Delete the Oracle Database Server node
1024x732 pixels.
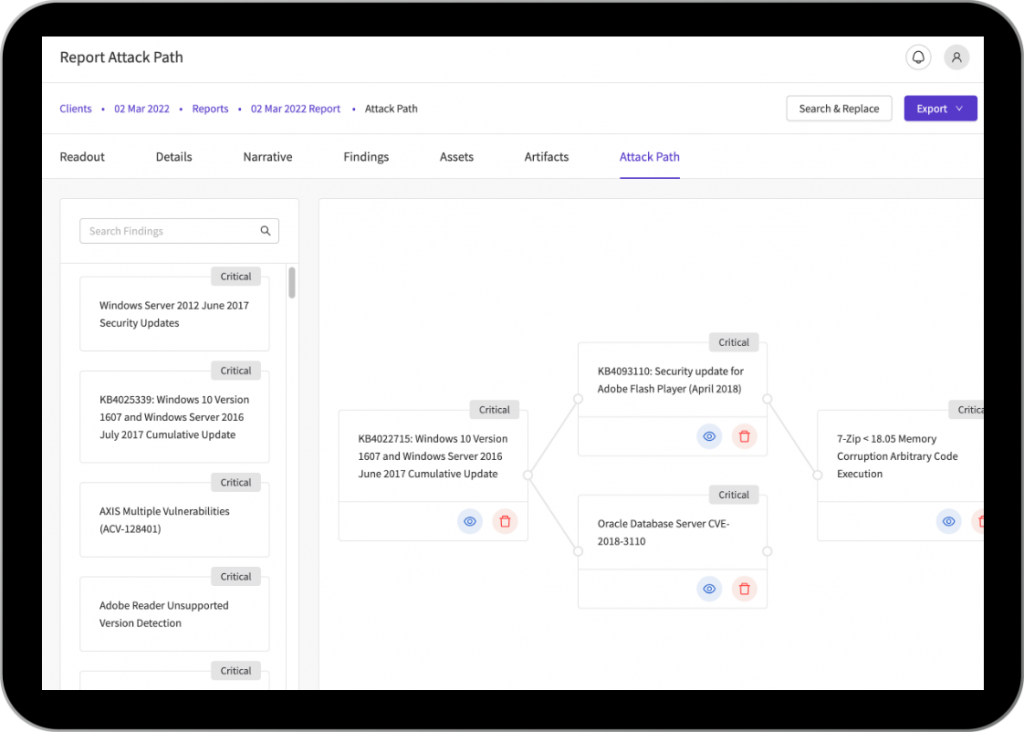pos(744,589)
